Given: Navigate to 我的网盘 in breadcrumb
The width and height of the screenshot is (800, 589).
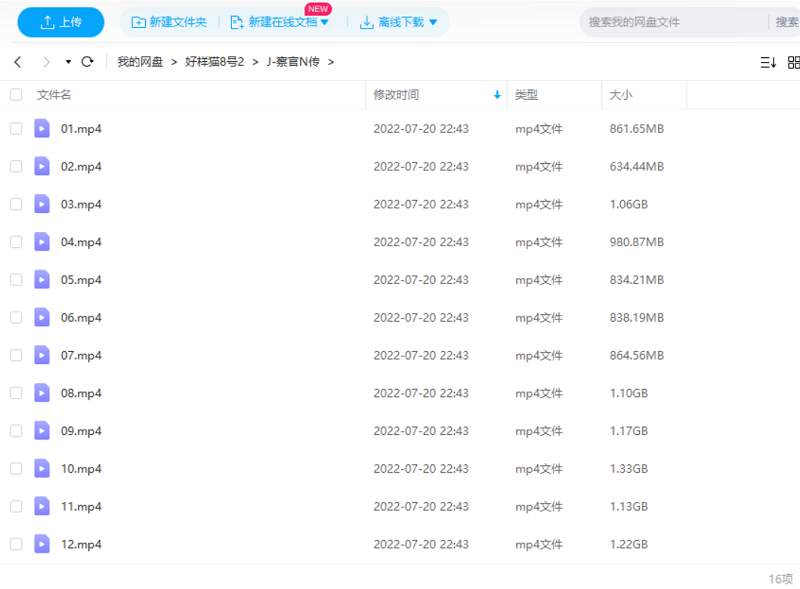Looking at the screenshot, I should coord(140,62).
